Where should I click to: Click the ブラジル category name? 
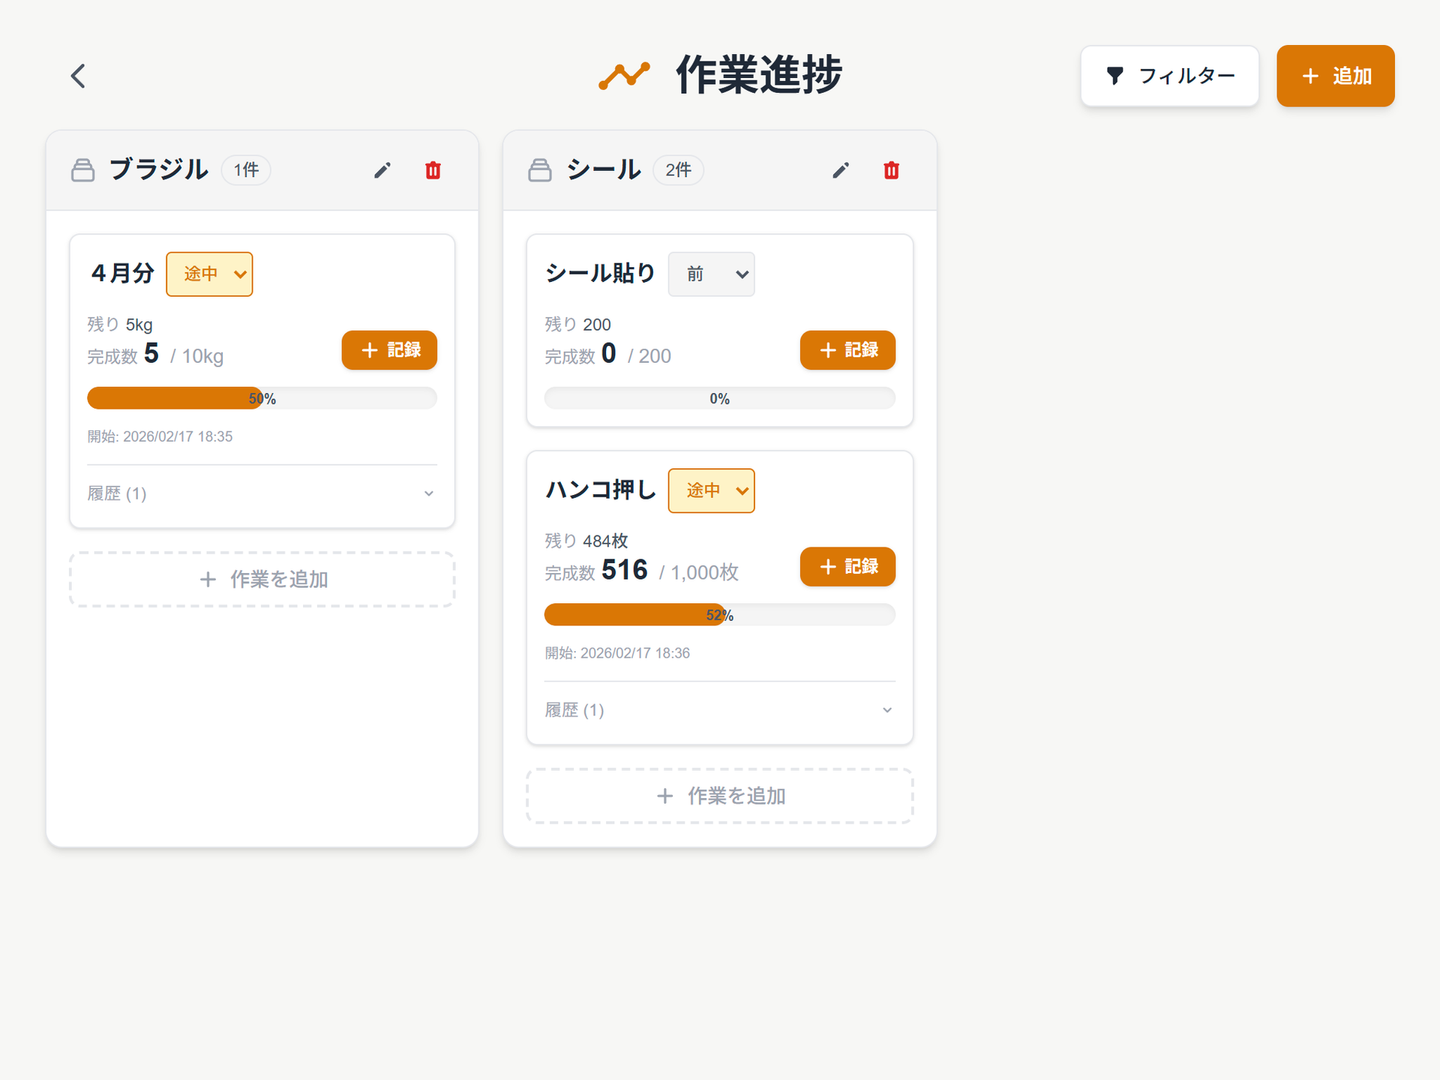click(x=159, y=170)
